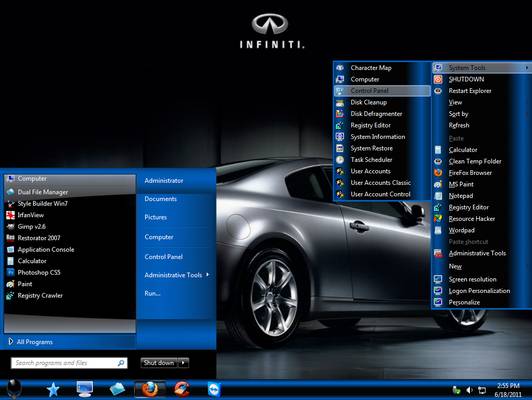This screenshot has height=400, width=532.
Task: Open Control Panel in the Start menu right pane
Action: 164,257
